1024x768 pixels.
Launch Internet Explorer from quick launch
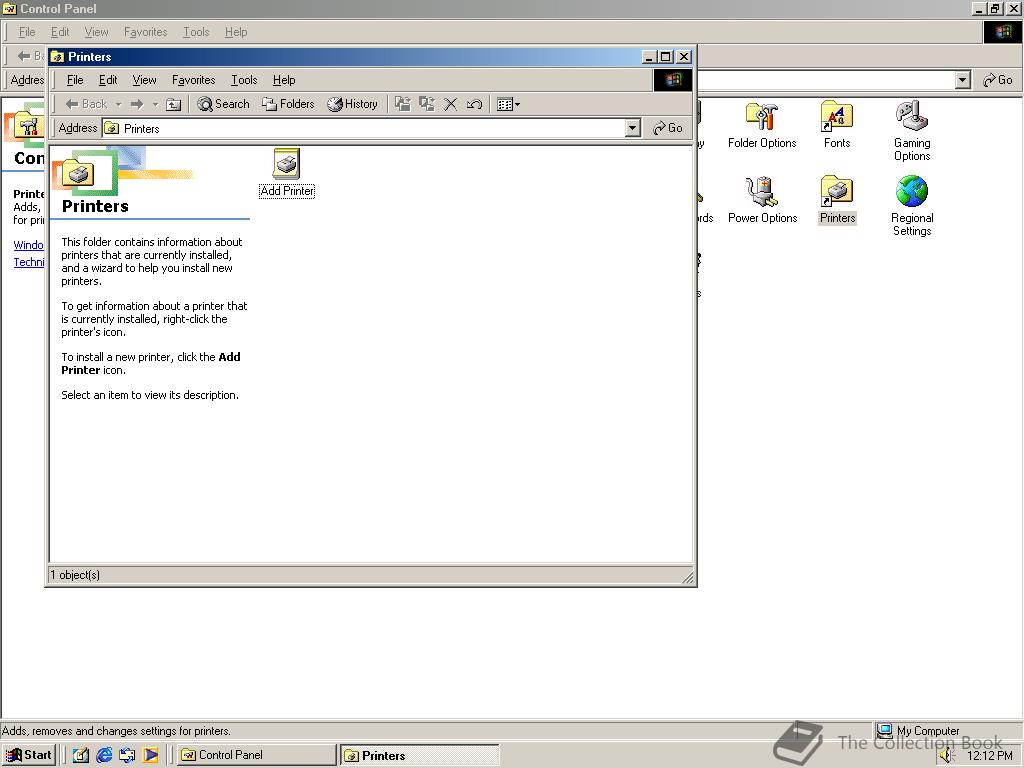pos(104,755)
